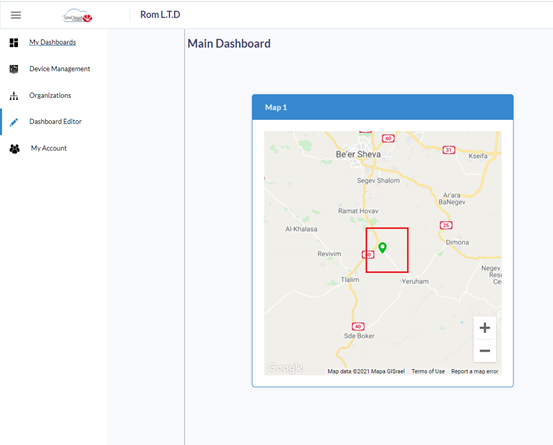Click the My Account people icon

coord(14,149)
